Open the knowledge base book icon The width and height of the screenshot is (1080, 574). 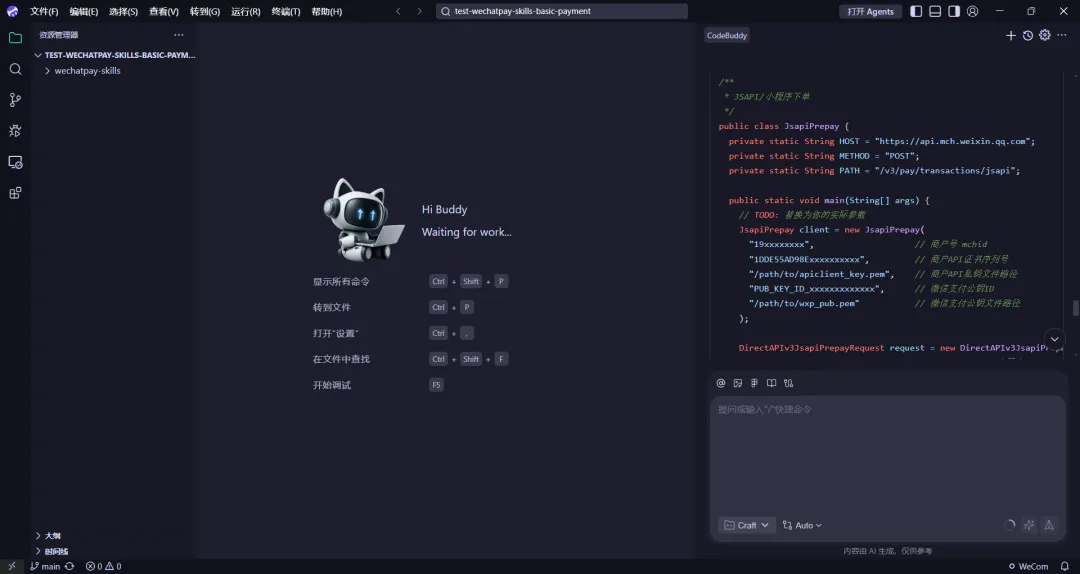click(771, 383)
